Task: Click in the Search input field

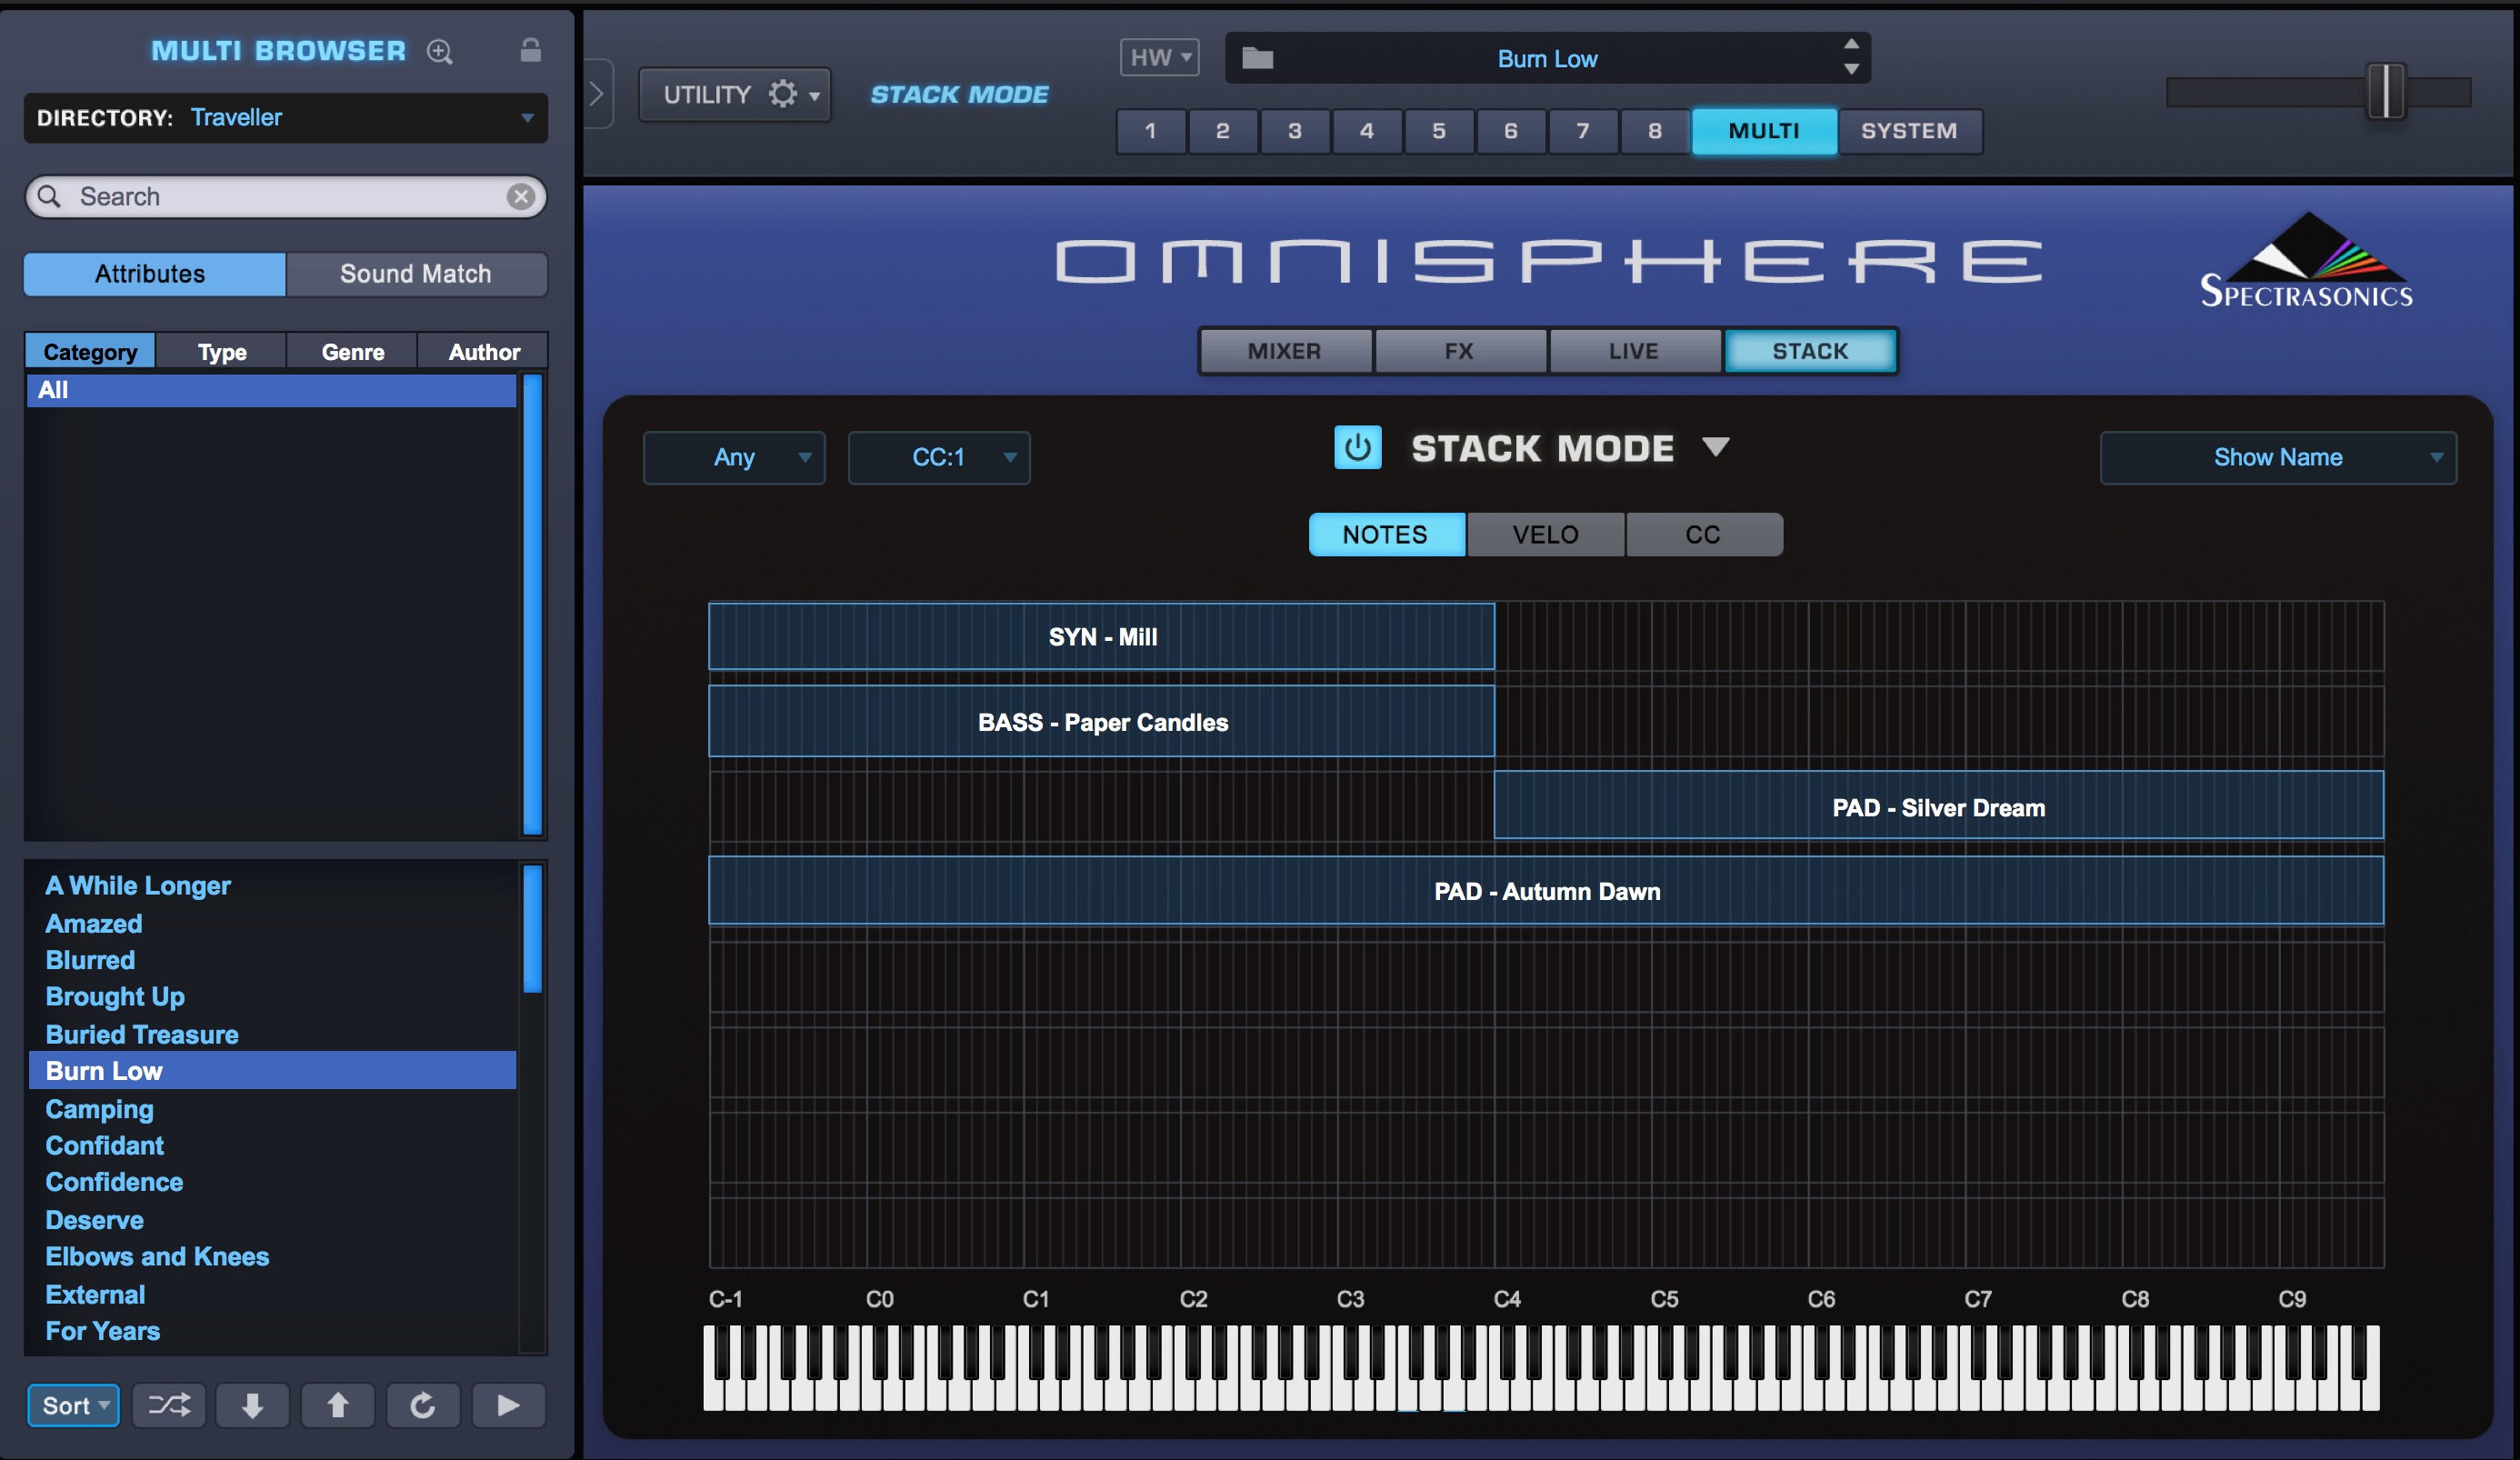Action: 286,196
